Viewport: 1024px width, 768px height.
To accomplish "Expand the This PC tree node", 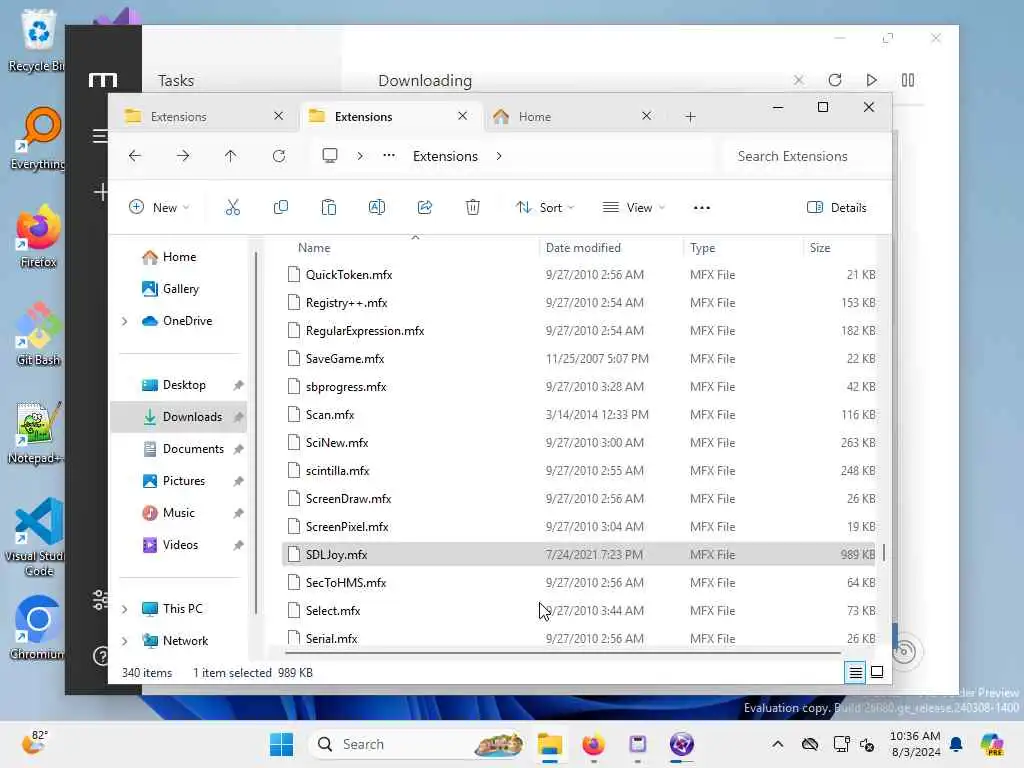I will point(125,609).
